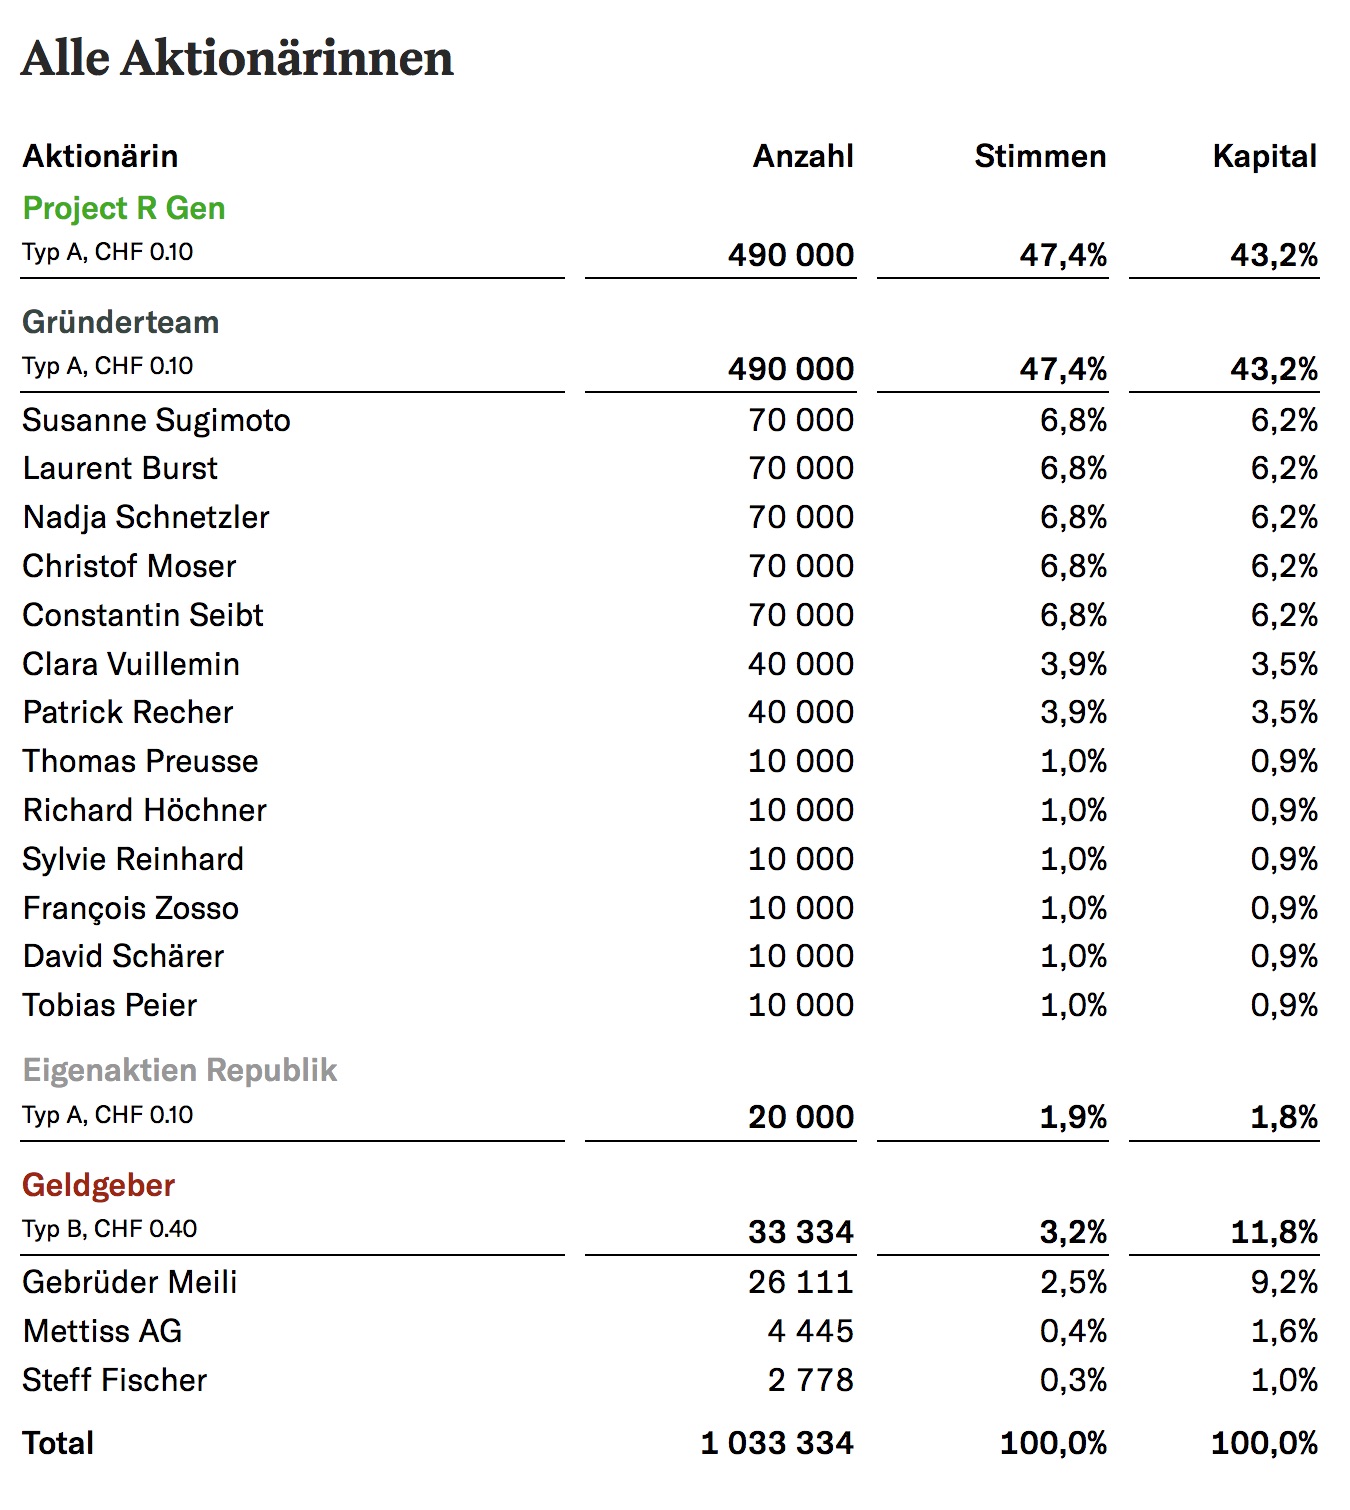Open the Geldgeber section heading
Screen dimensions: 1350x1510
(99, 1185)
